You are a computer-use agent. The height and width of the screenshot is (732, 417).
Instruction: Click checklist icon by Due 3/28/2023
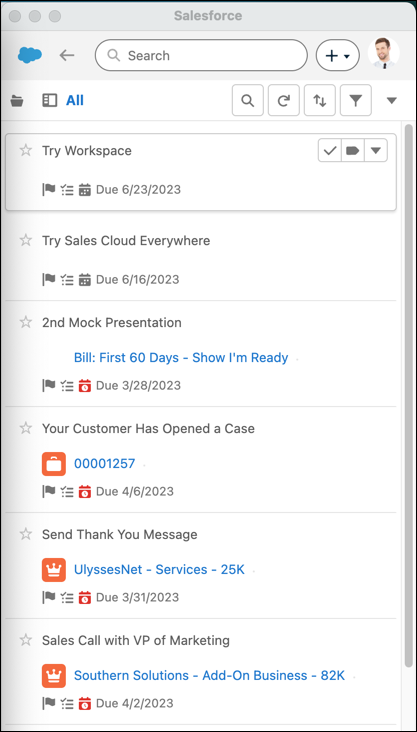coord(67,386)
